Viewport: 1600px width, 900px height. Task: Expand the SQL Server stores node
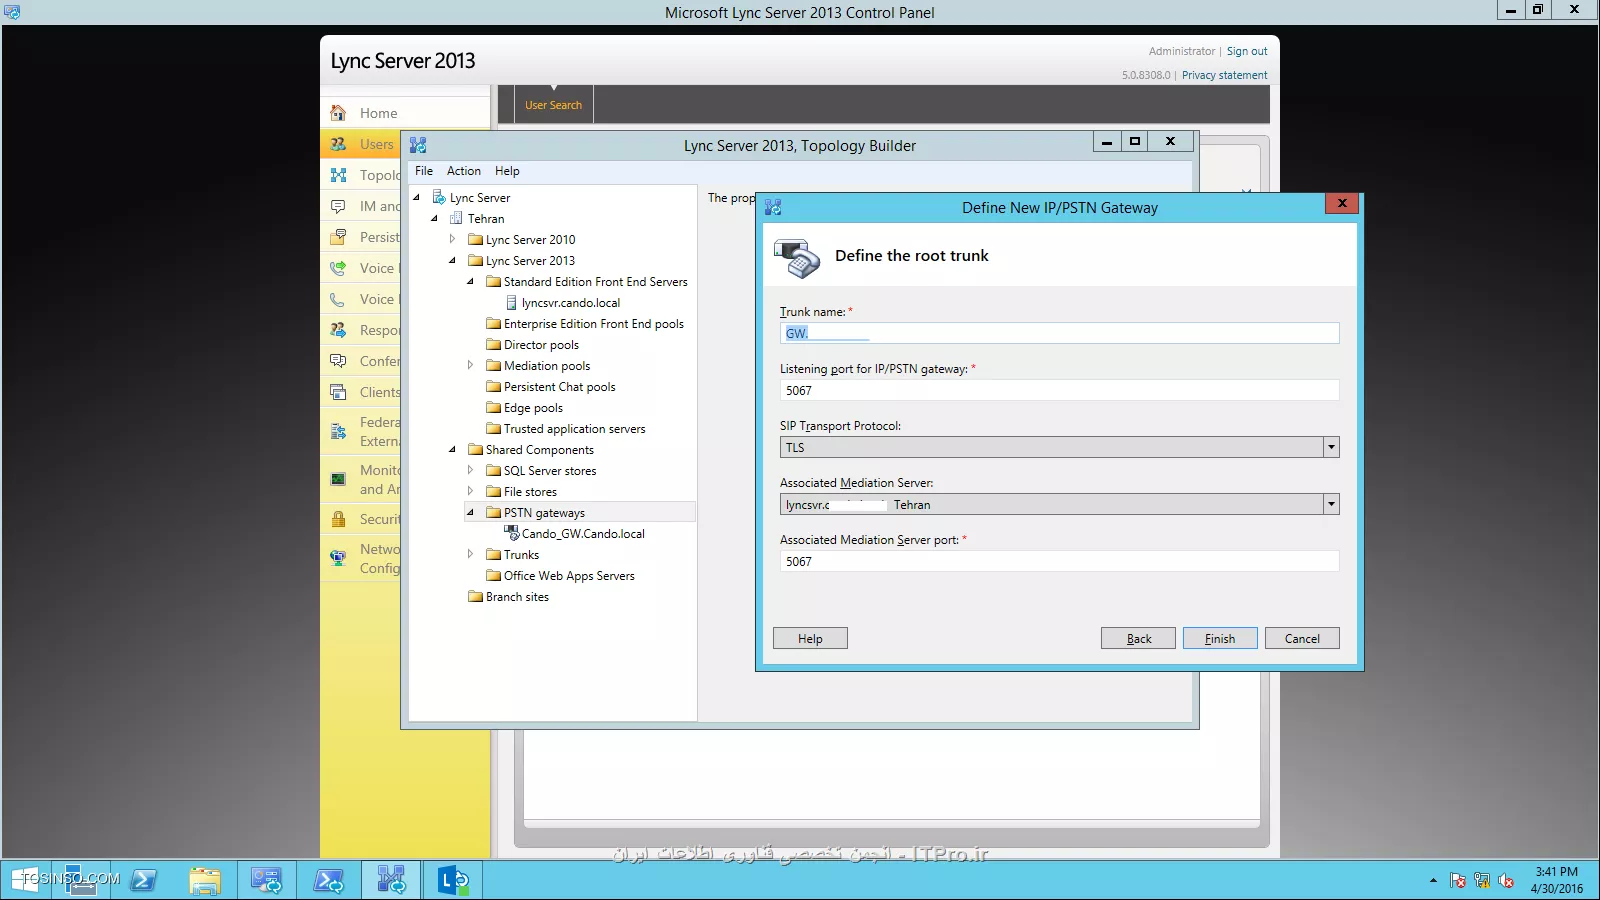470,470
